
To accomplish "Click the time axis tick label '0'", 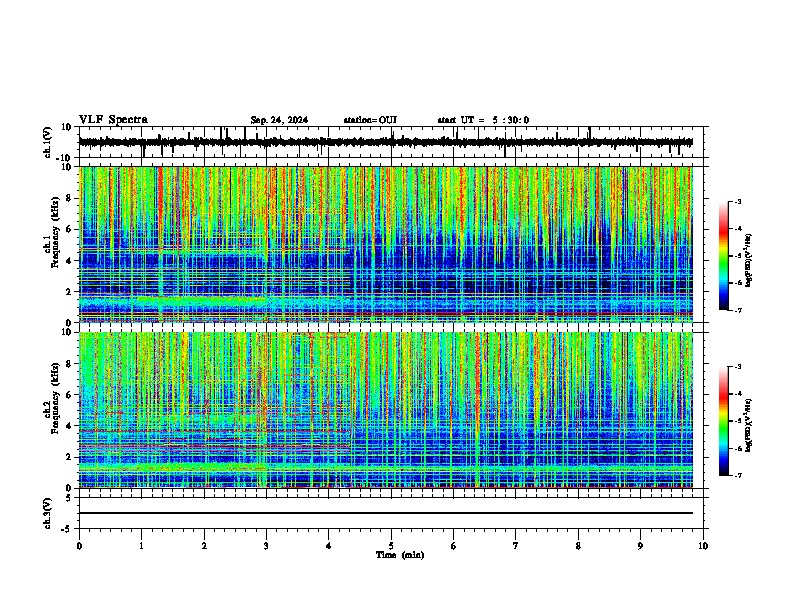I will [79, 546].
